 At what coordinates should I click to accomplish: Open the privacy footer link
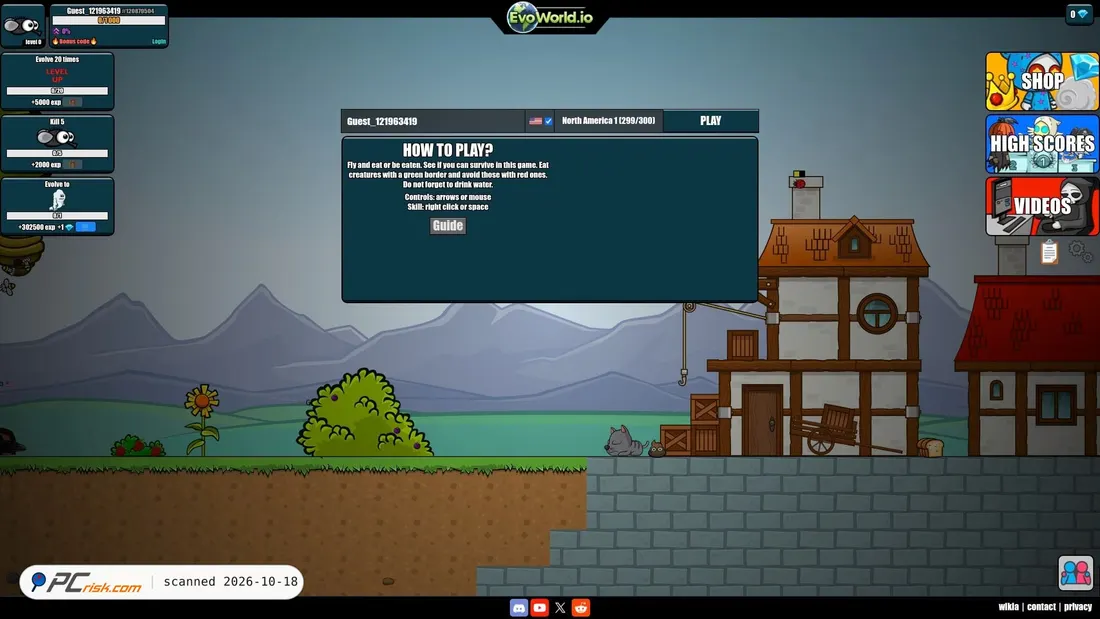pos(1078,607)
